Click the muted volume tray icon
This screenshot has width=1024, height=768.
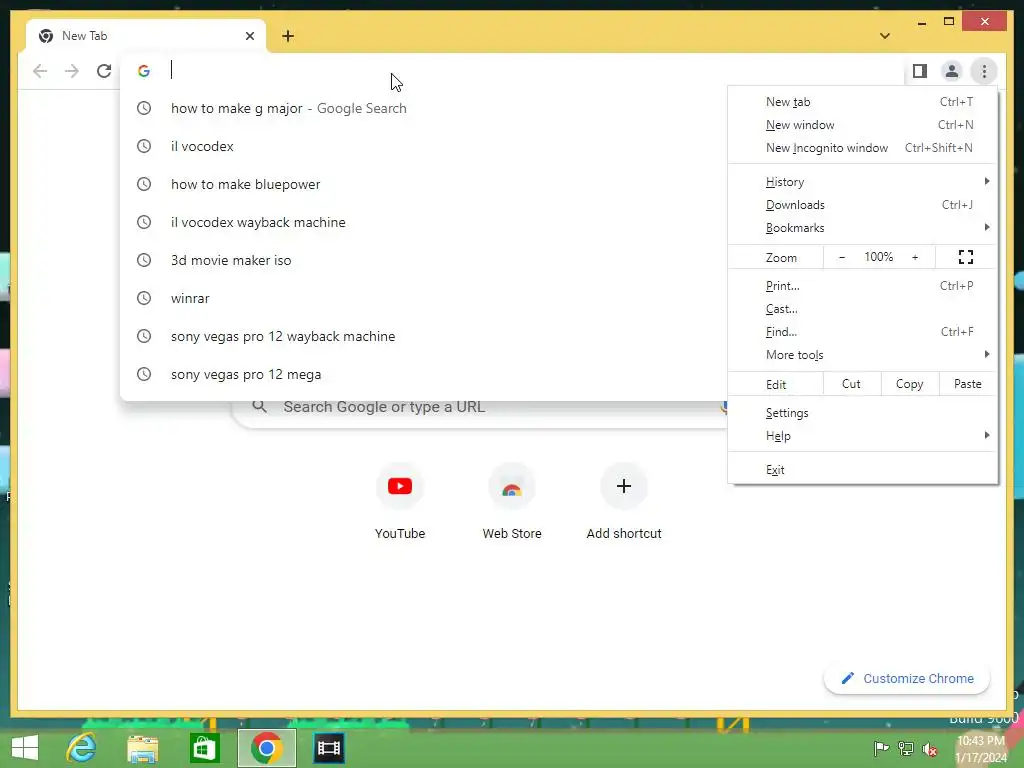pyautogui.click(x=930, y=749)
